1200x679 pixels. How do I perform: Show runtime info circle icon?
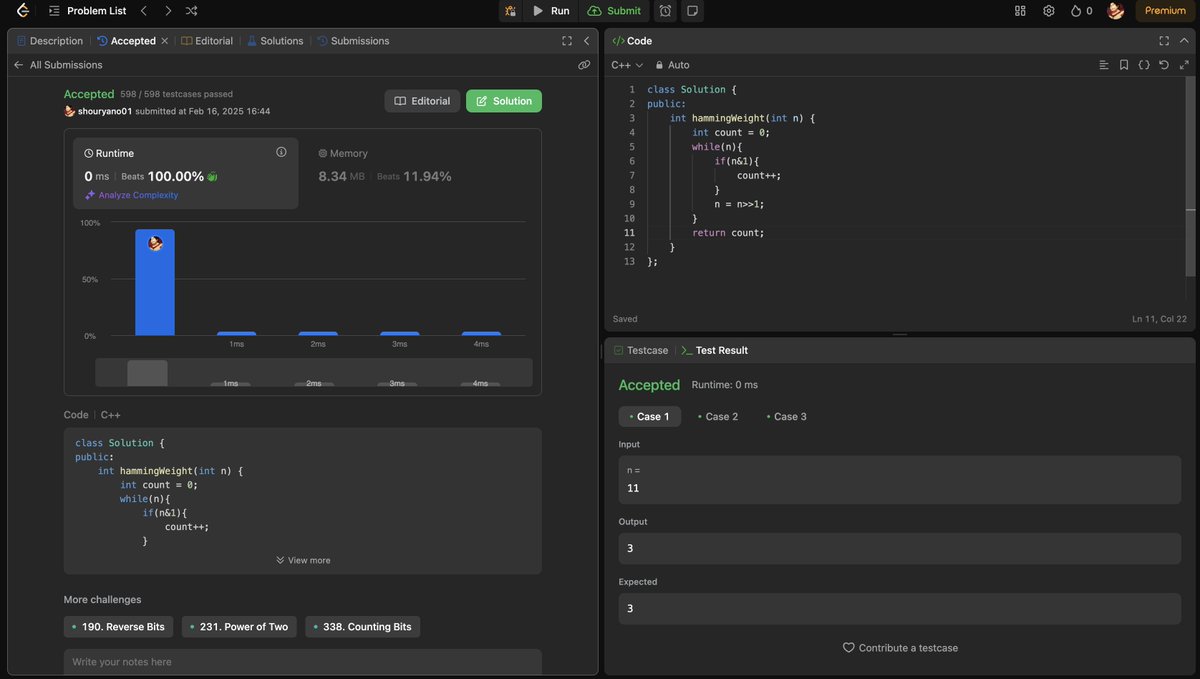coord(281,152)
